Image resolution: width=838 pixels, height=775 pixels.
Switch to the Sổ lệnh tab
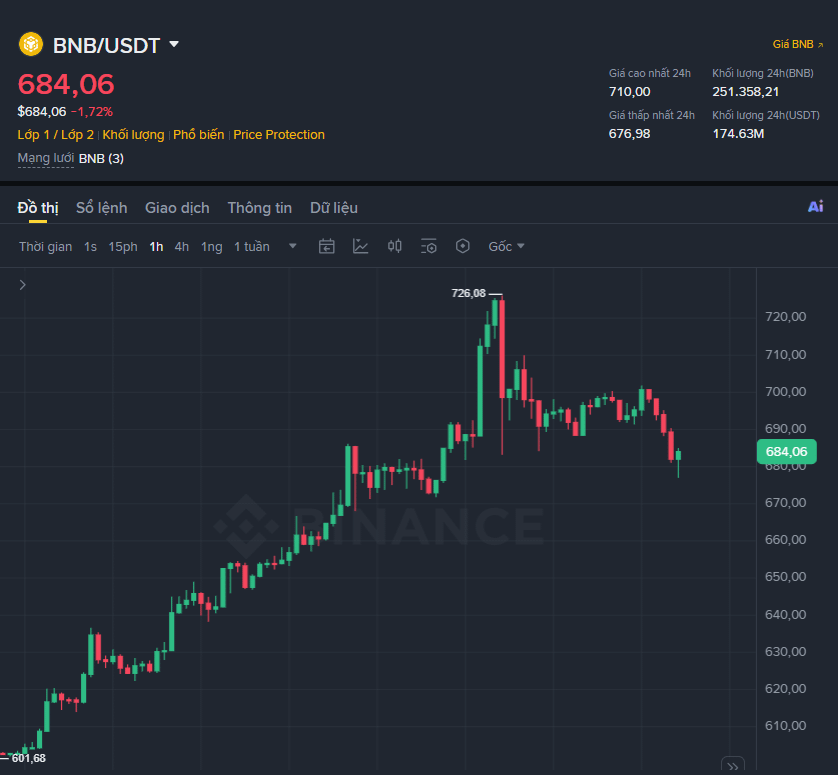click(x=102, y=208)
